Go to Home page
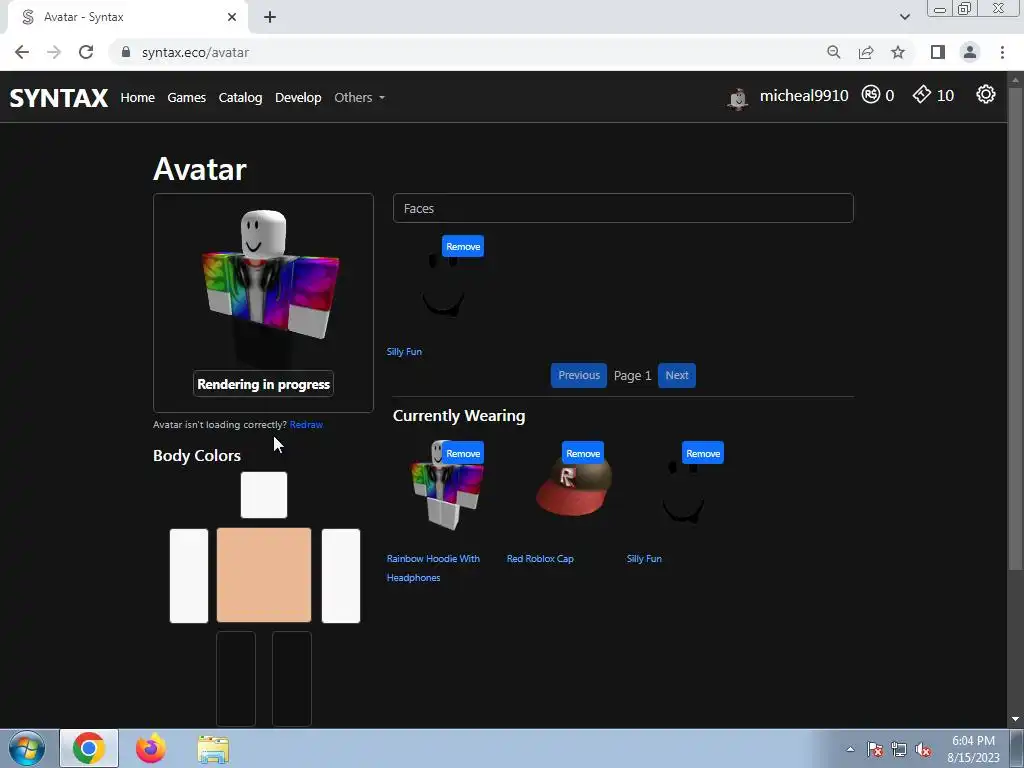Image resolution: width=1024 pixels, height=768 pixels. 137,97
